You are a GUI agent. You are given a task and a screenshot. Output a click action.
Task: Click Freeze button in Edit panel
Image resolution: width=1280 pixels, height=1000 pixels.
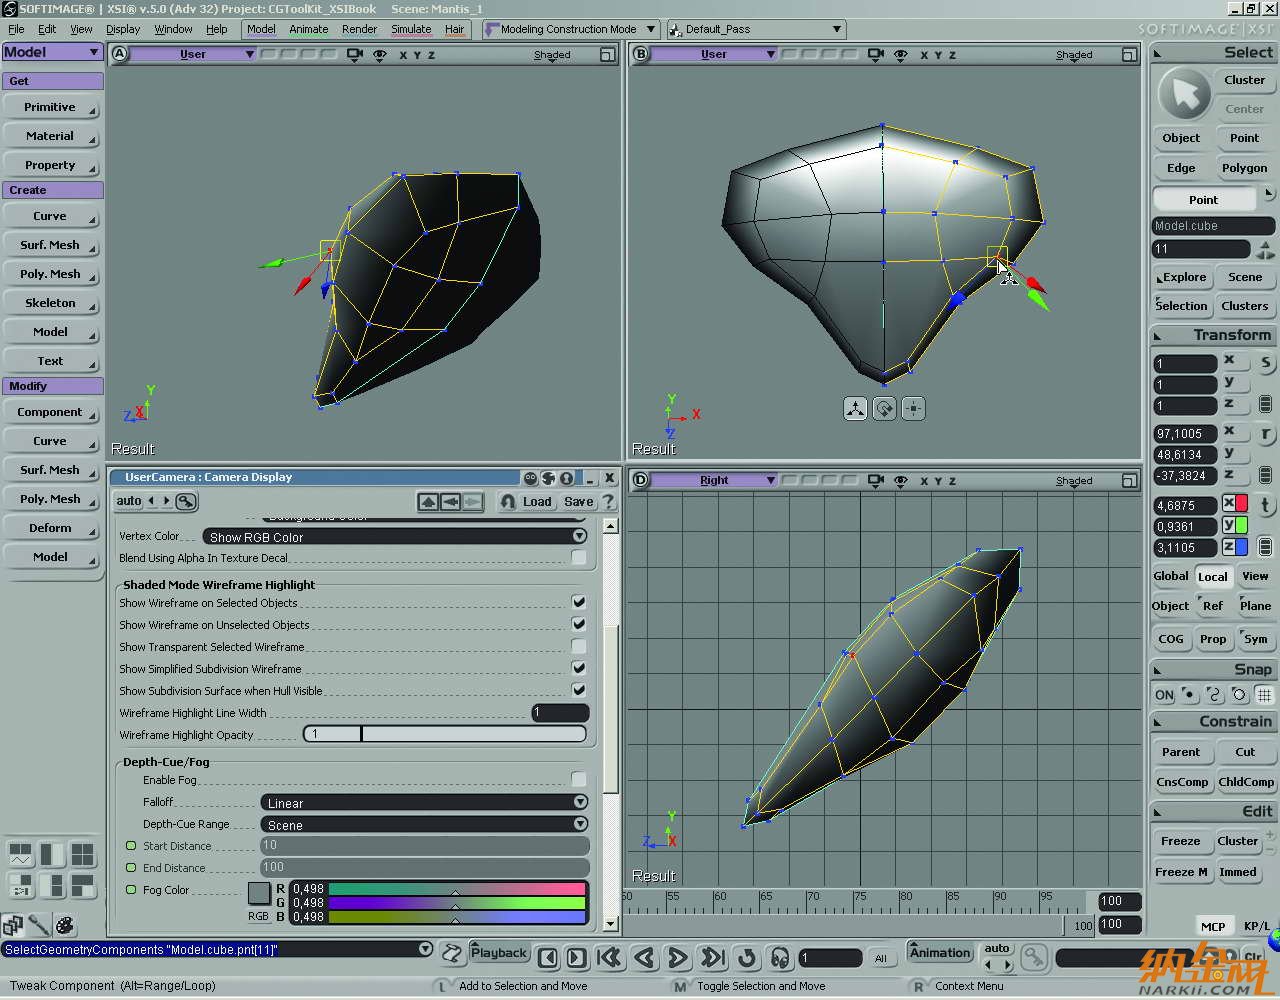coord(1180,841)
